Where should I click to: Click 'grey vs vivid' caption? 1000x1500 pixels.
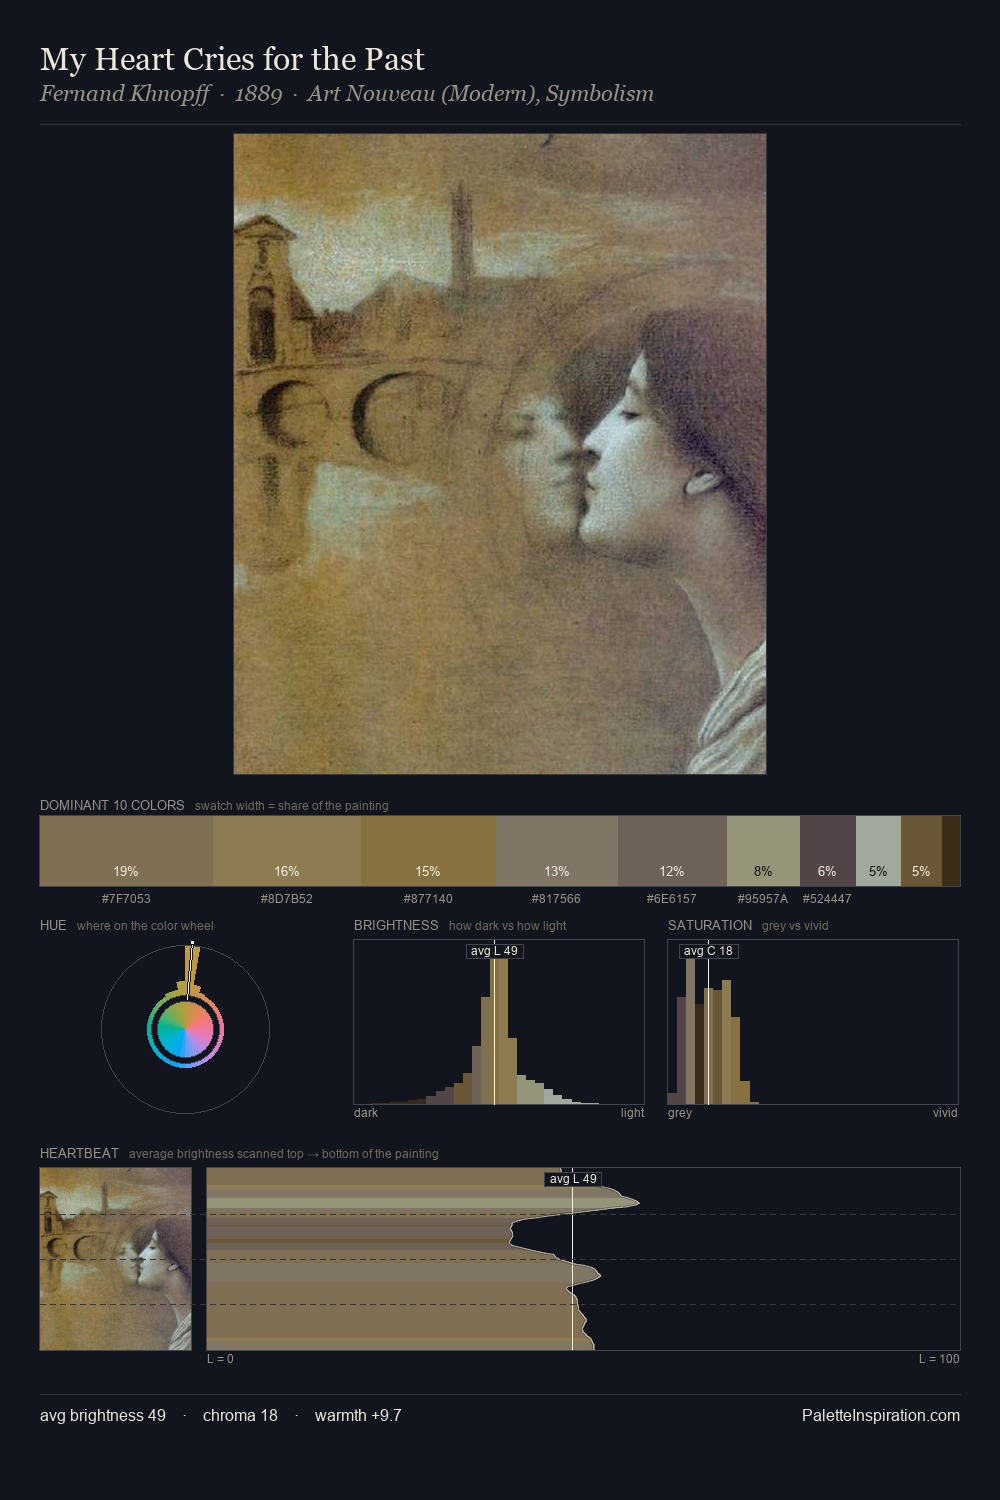(795, 926)
